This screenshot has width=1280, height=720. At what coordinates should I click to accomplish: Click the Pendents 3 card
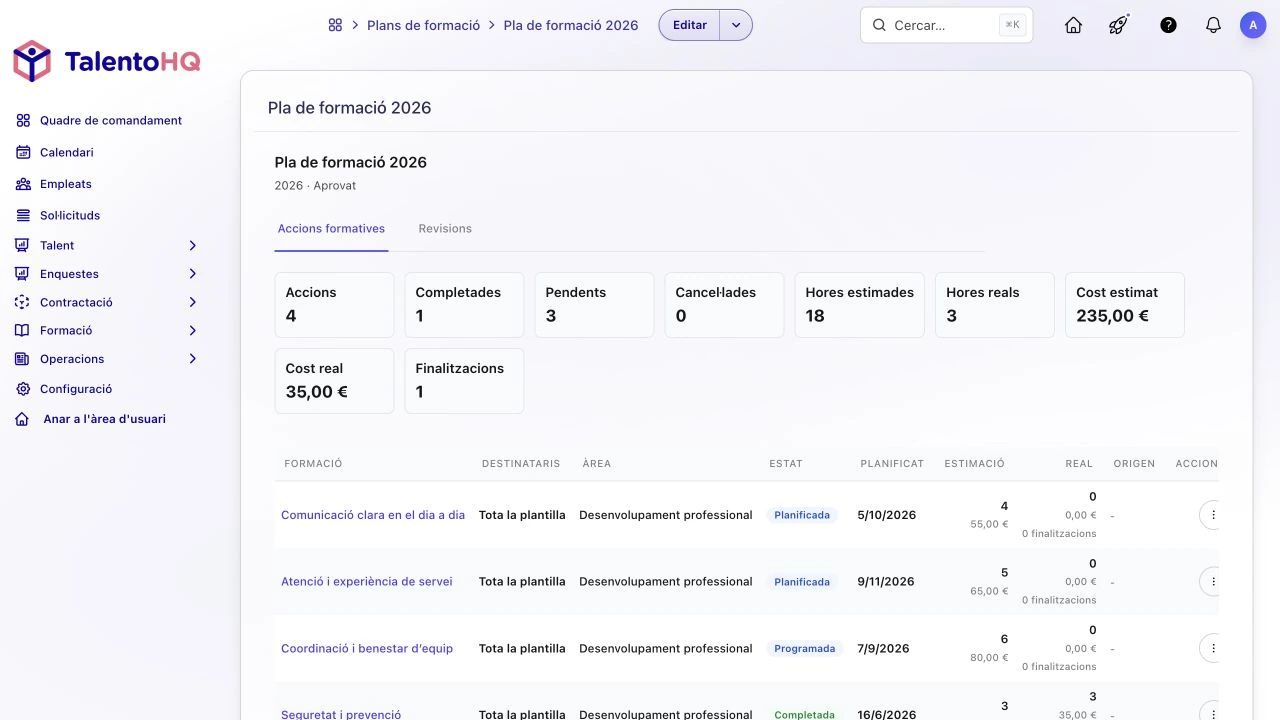(x=594, y=305)
